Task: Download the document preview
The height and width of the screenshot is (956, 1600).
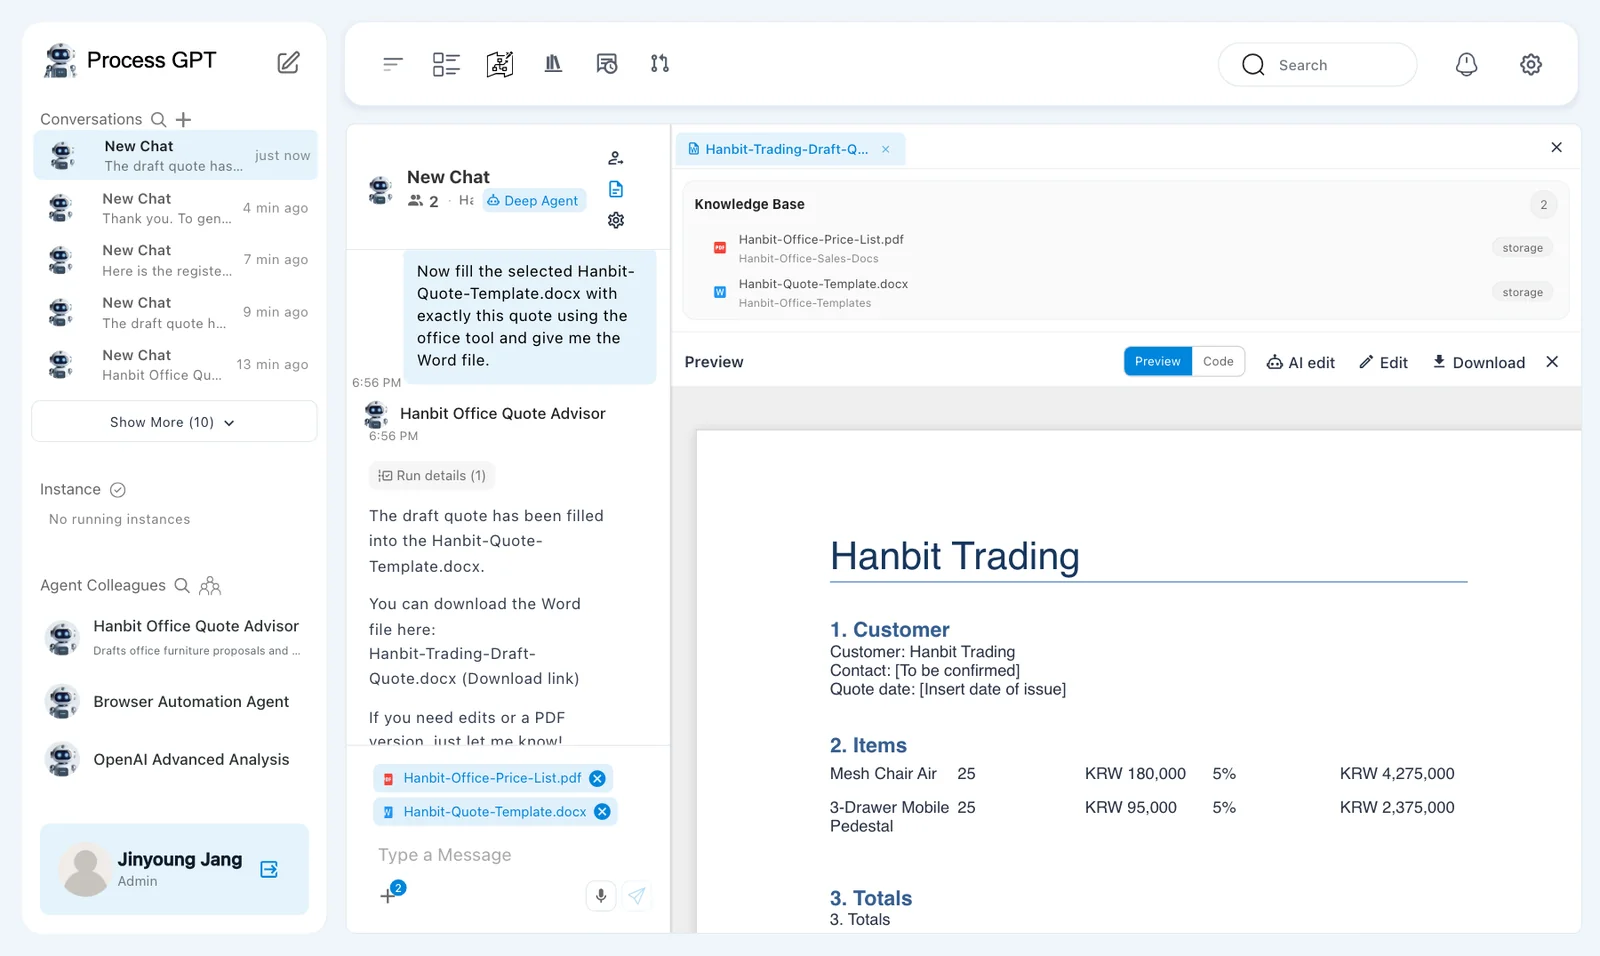Action: click(x=1479, y=362)
